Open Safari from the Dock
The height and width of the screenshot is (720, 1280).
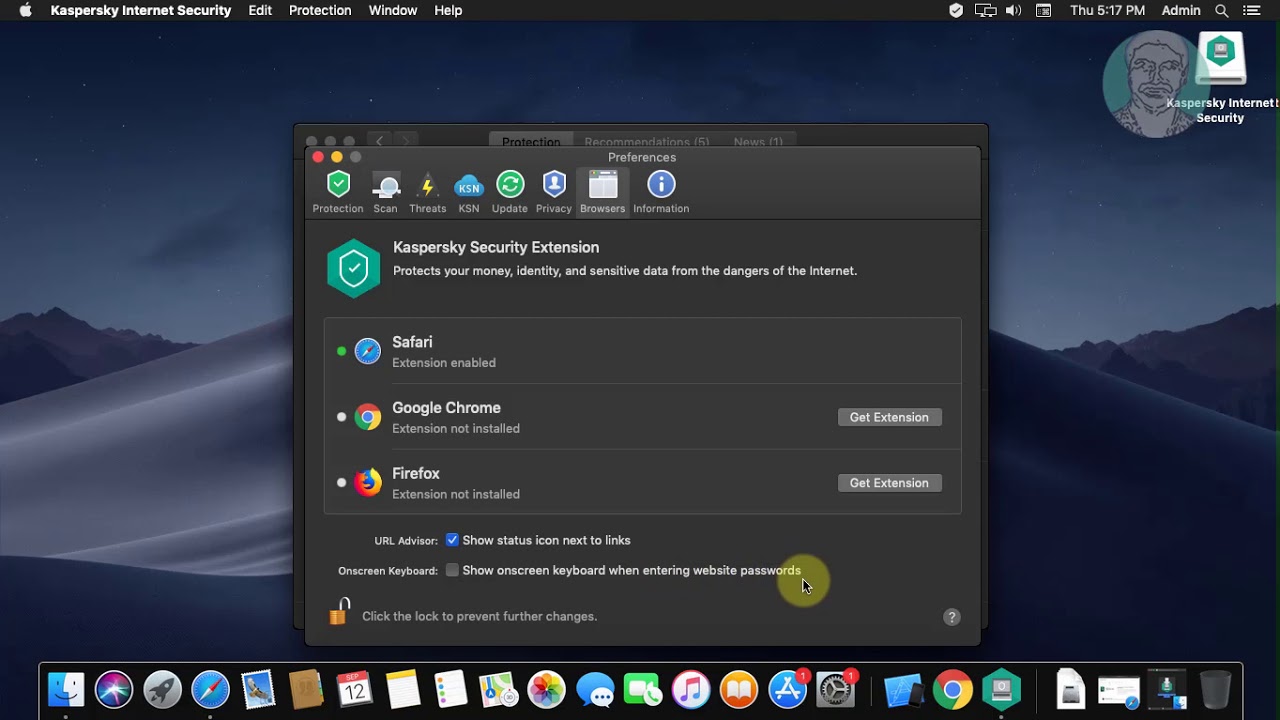pyautogui.click(x=210, y=689)
